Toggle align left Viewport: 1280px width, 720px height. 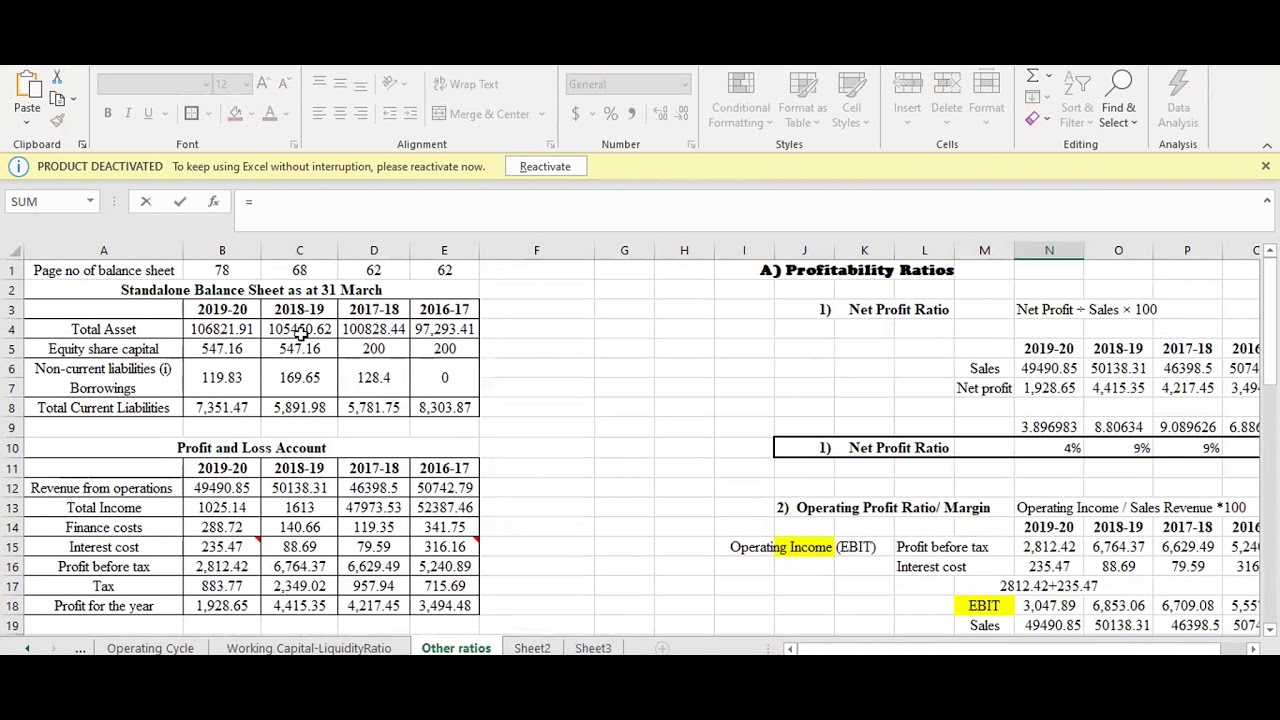pyautogui.click(x=319, y=114)
